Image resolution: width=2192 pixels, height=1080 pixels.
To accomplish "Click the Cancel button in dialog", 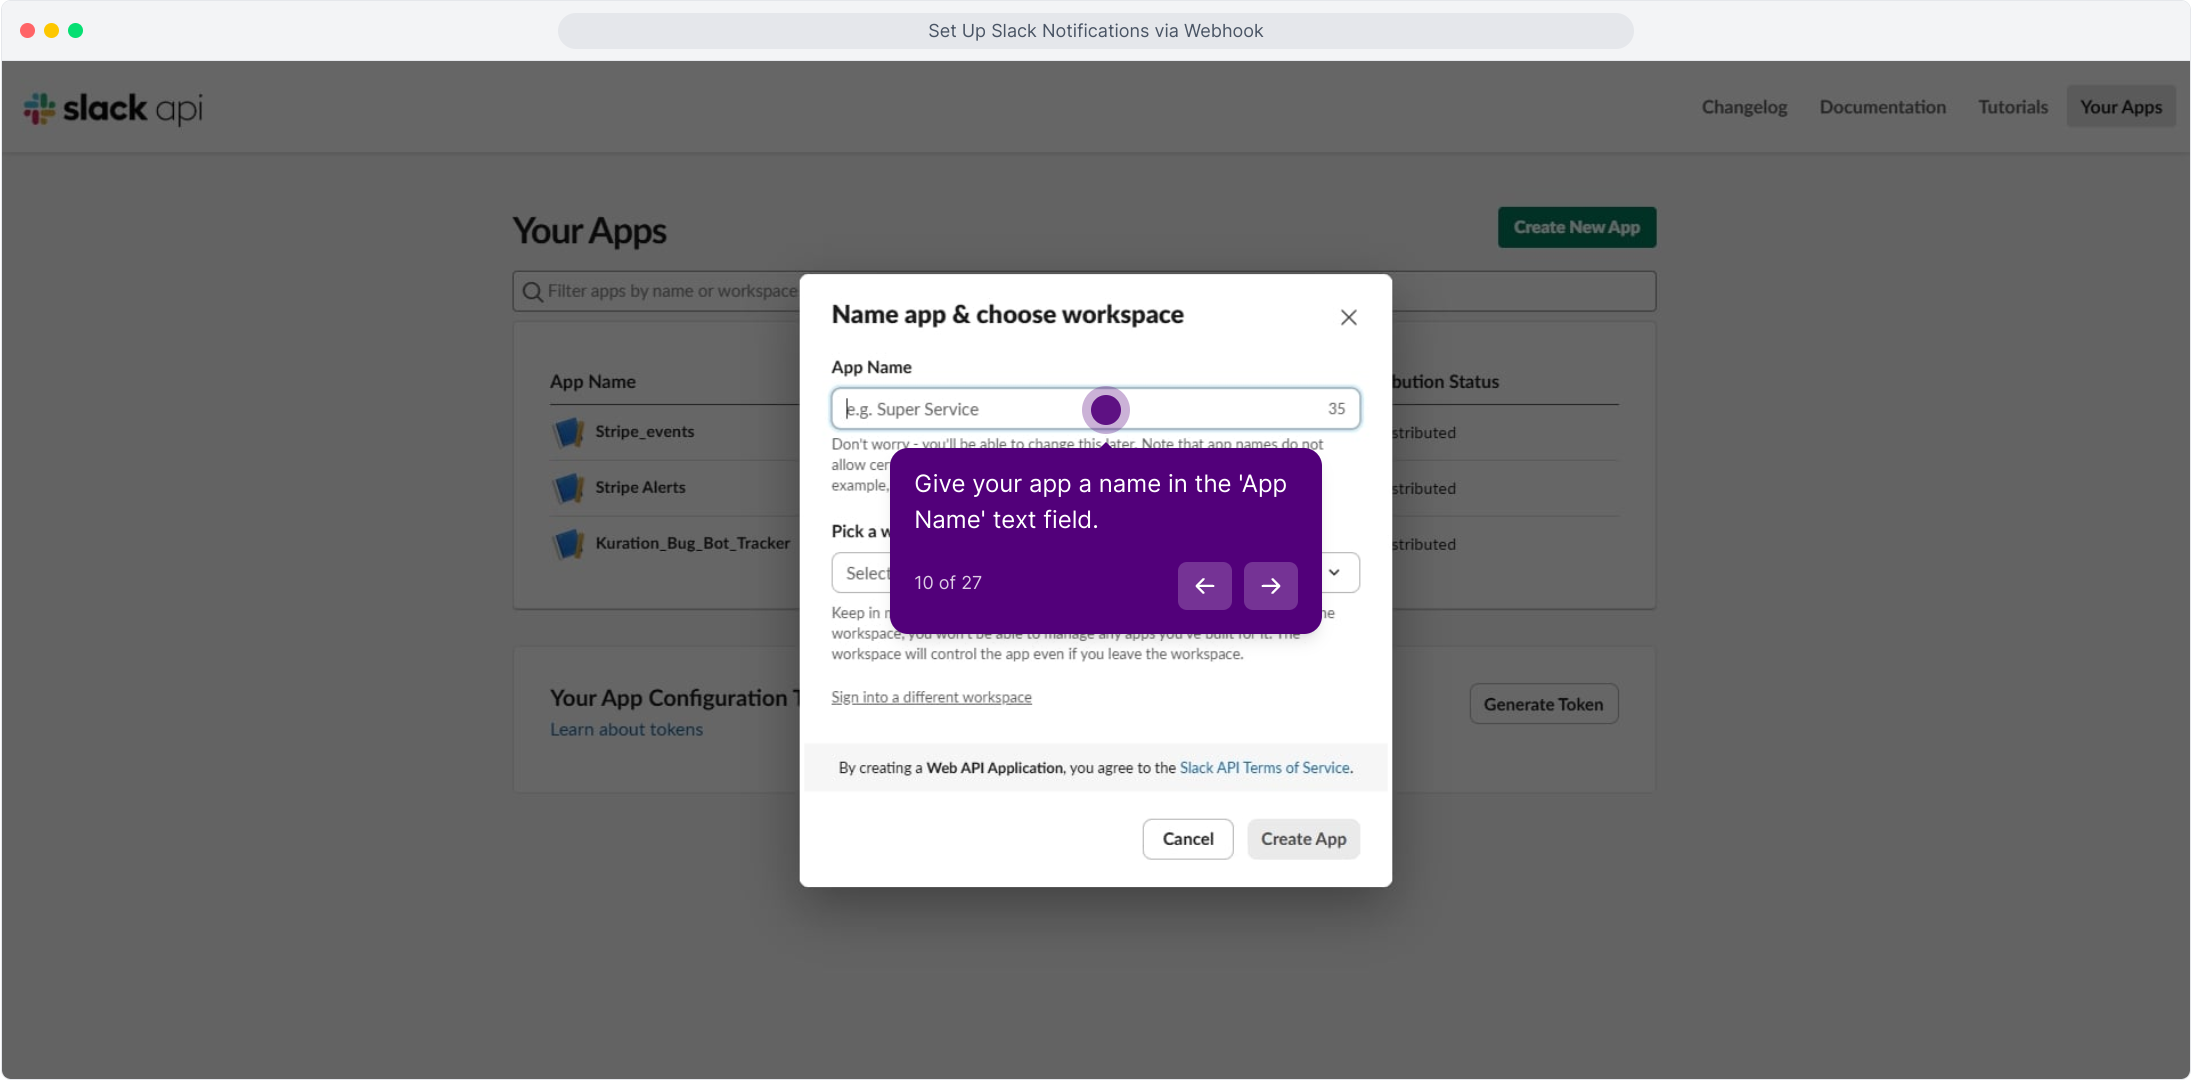I will point(1187,839).
